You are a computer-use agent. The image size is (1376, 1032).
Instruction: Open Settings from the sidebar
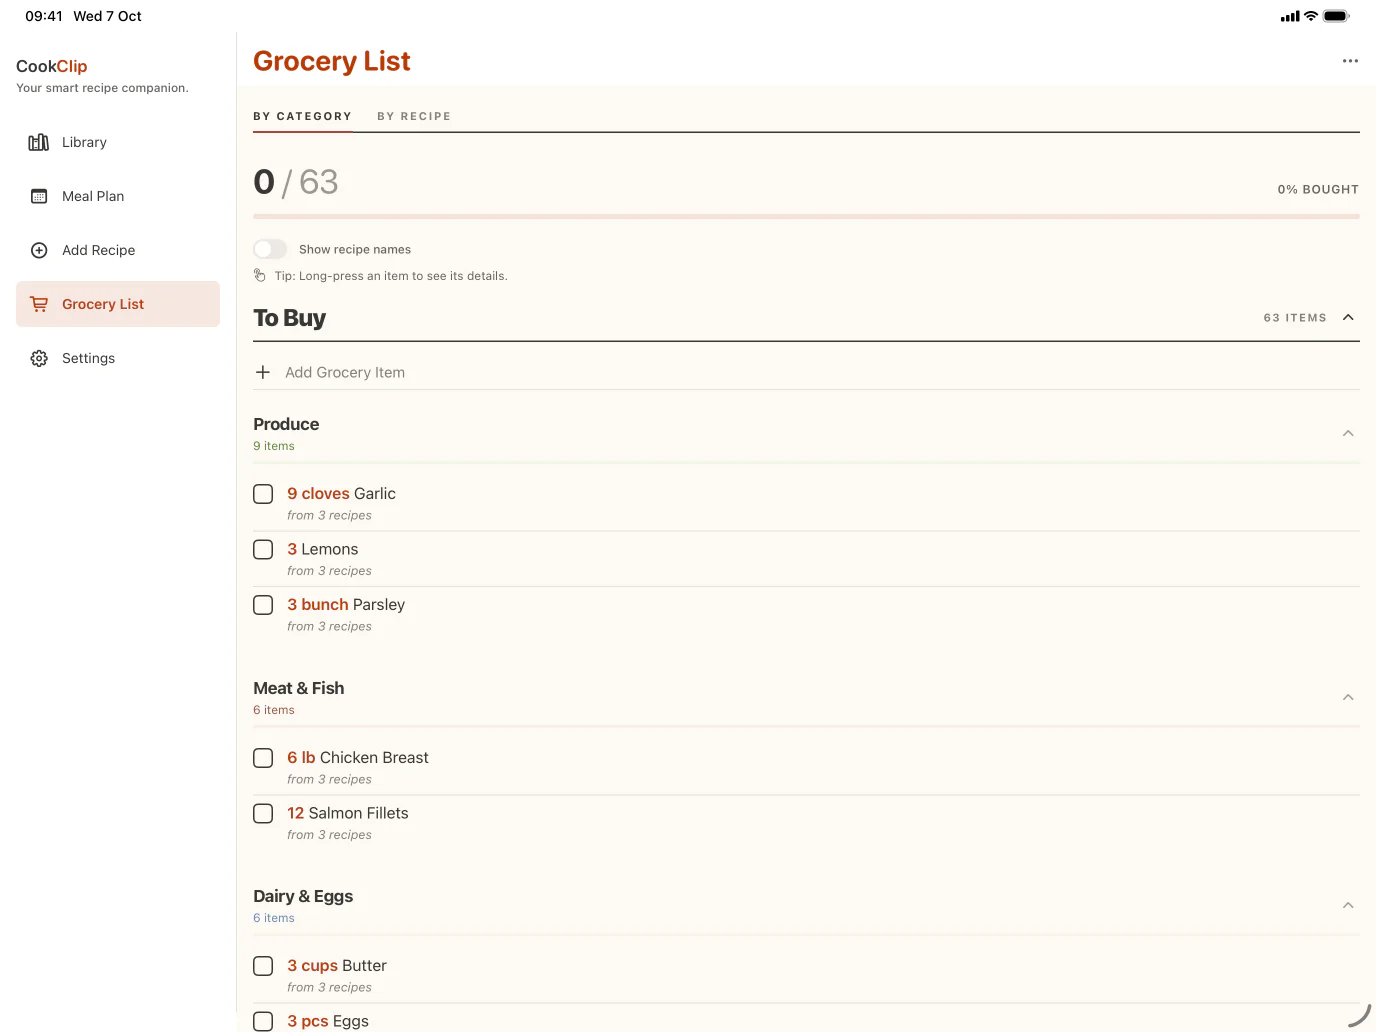point(118,358)
